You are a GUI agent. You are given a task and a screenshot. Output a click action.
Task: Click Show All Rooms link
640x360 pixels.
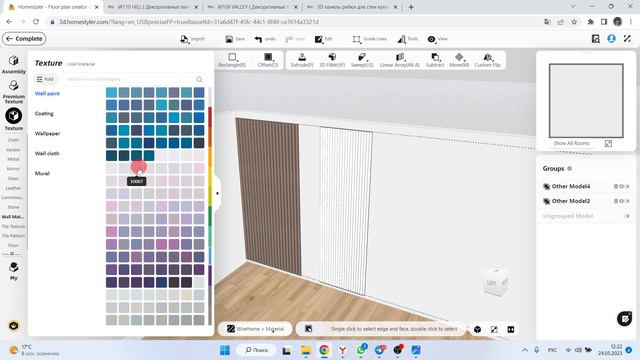(x=571, y=143)
